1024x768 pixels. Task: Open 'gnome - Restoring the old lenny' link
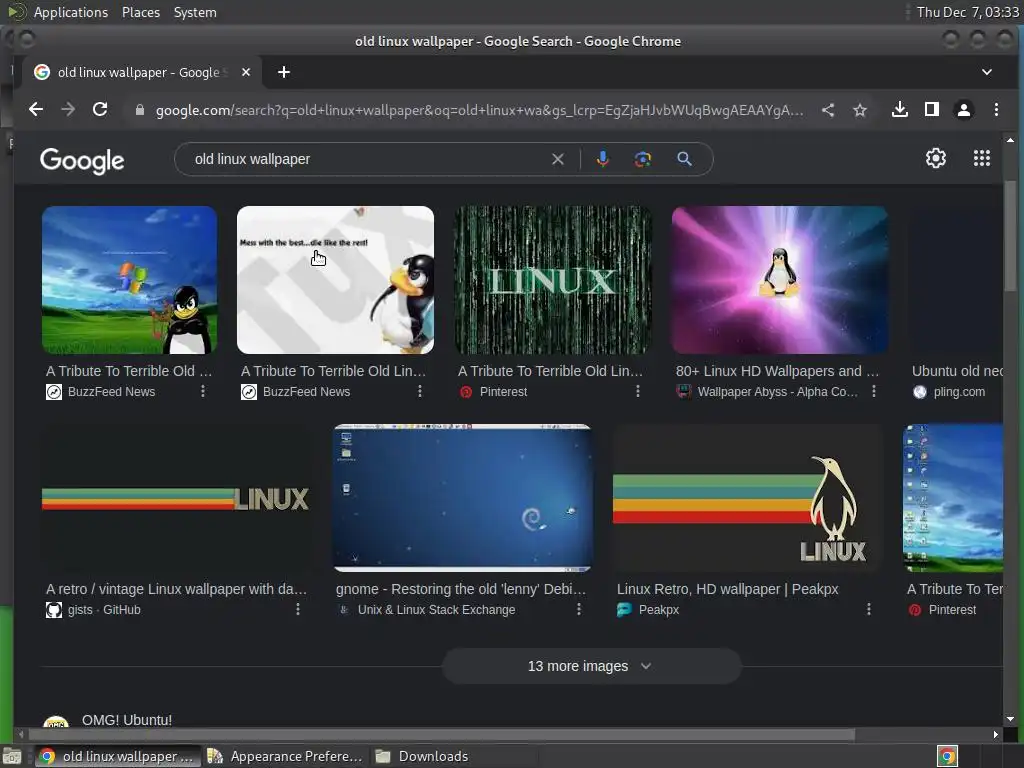pos(461,589)
